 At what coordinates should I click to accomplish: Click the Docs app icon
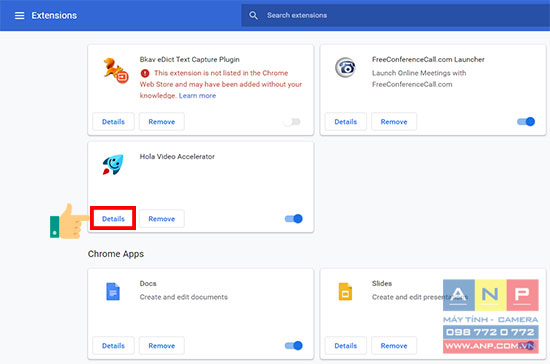[x=113, y=292]
